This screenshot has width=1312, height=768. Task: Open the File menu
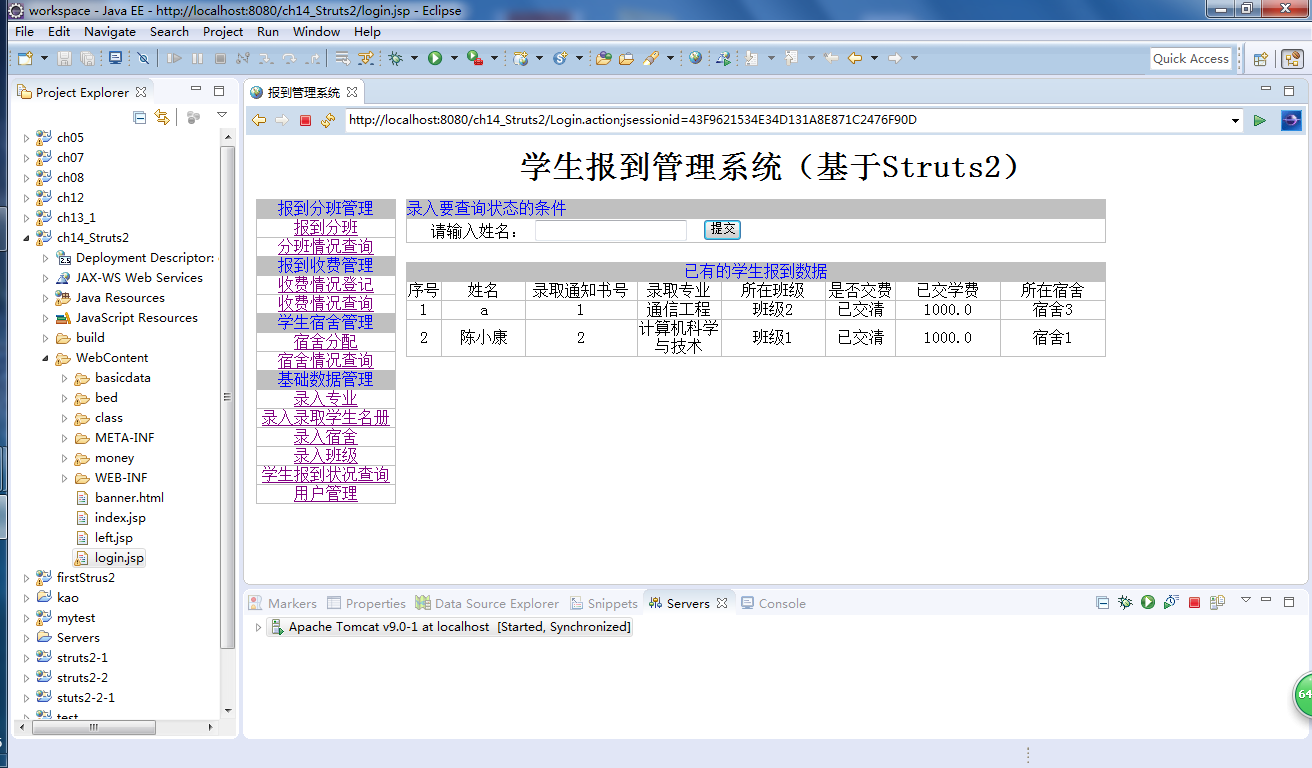[24, 31]
